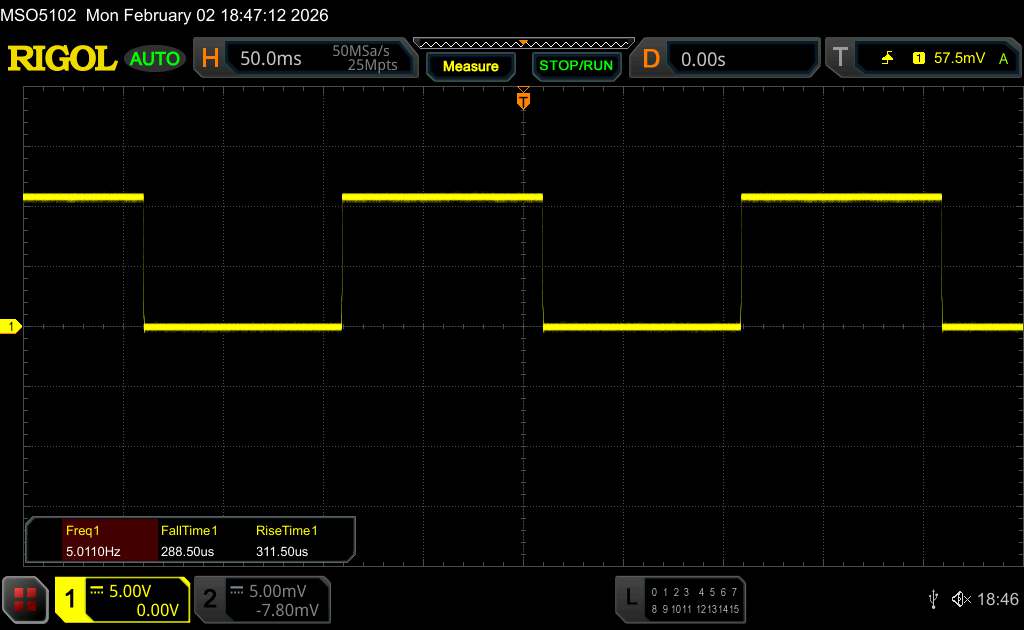Open the 50.0ms timebase scale setting
The height and width of the screenshot is (630, 1024).
coord(271,59)
